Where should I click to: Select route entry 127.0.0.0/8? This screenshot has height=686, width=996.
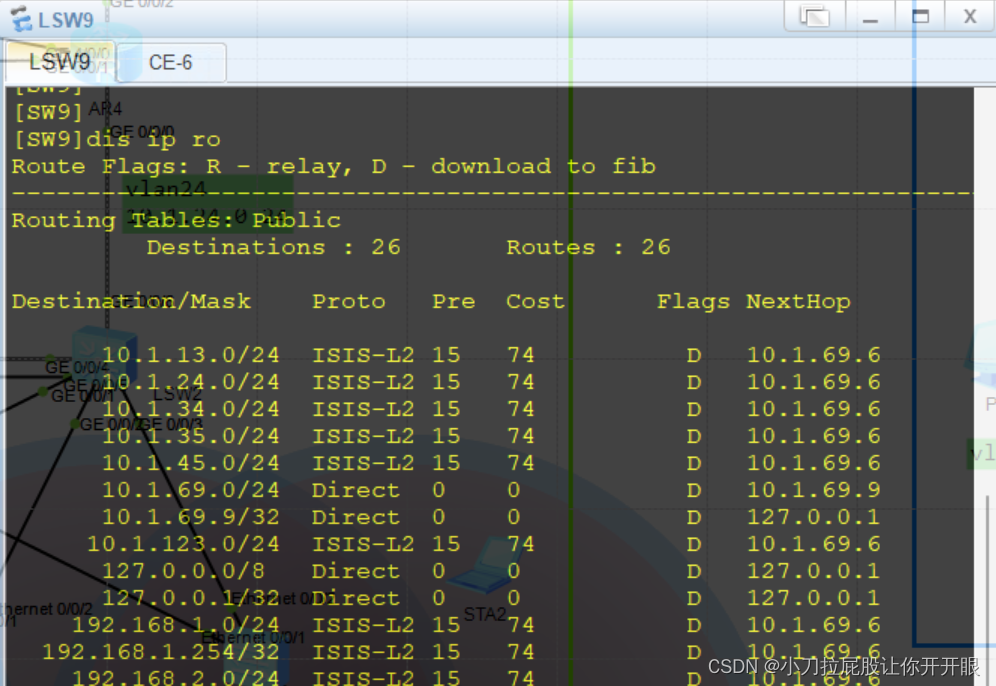[x=490, y=570]
